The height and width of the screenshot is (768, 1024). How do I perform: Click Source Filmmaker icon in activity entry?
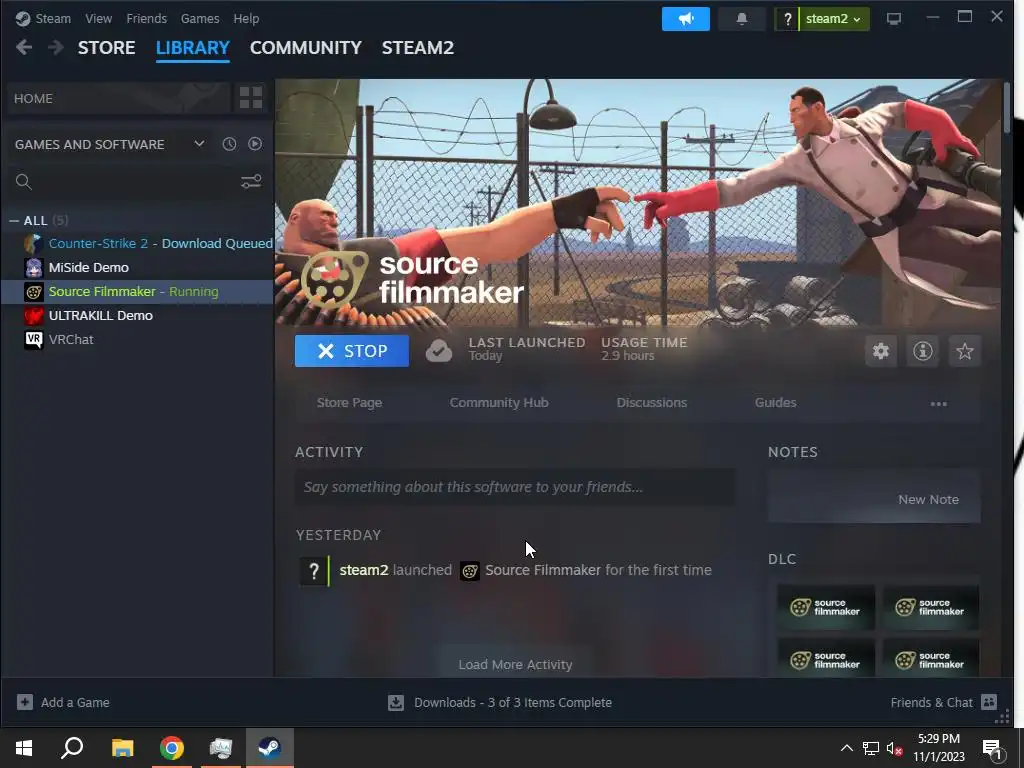pos(470,571)
